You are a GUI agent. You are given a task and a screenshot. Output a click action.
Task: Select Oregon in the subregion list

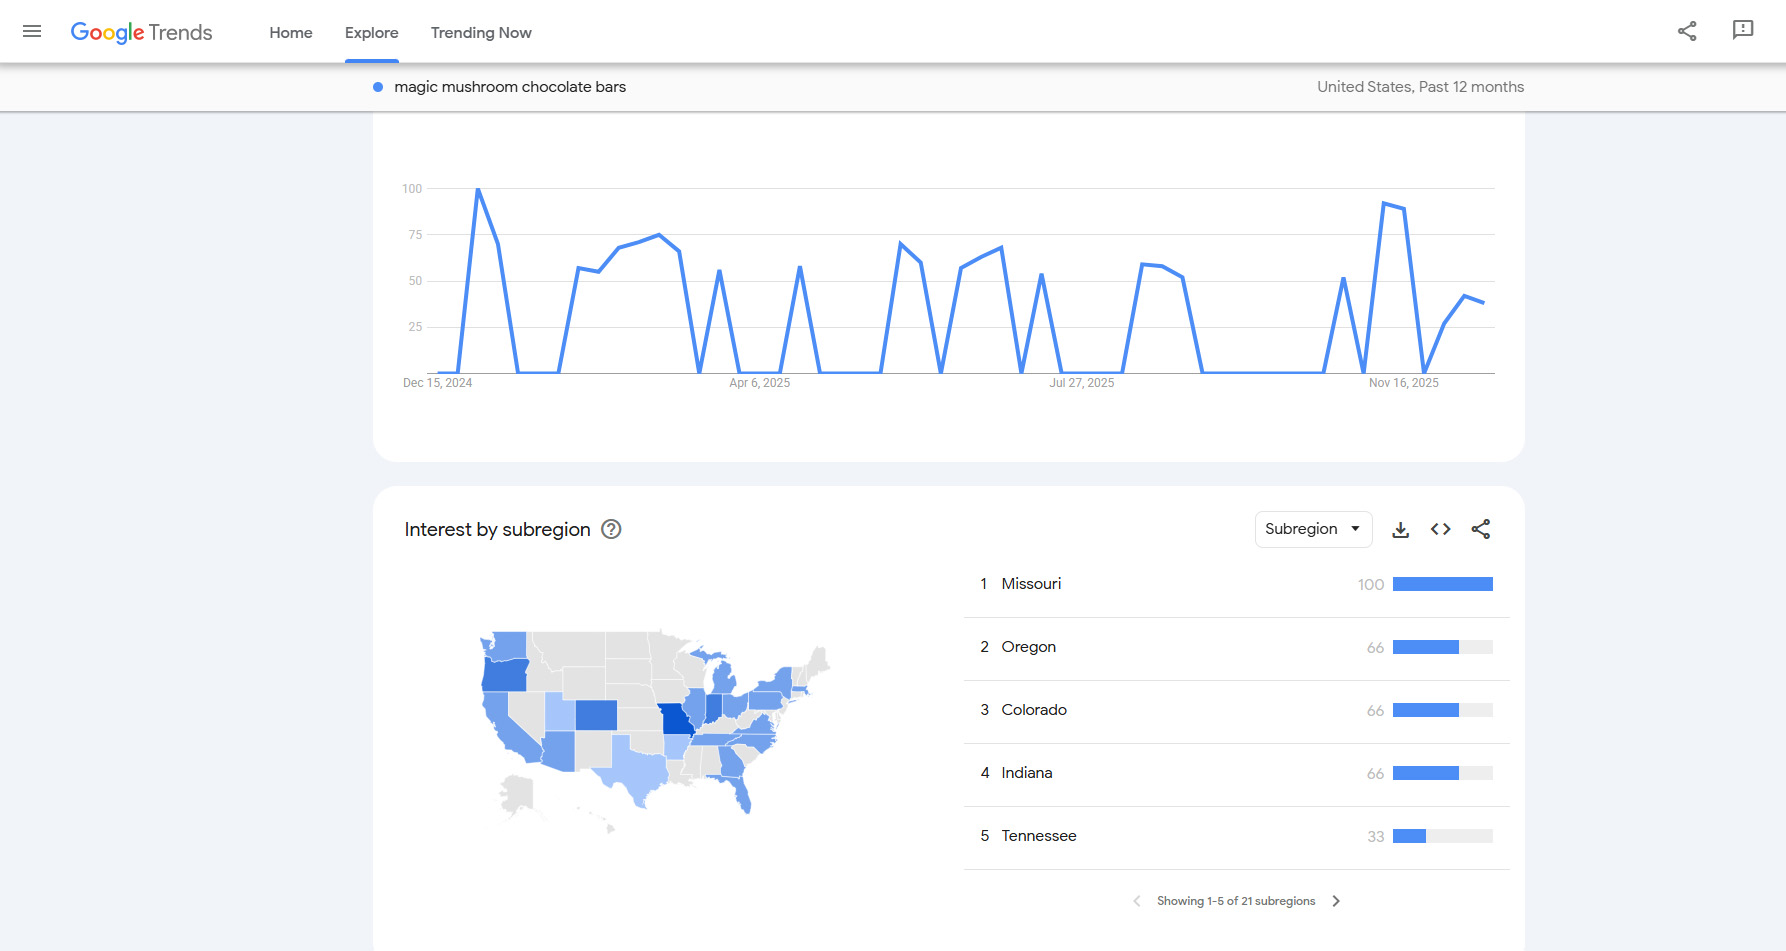coord(1028,647)
